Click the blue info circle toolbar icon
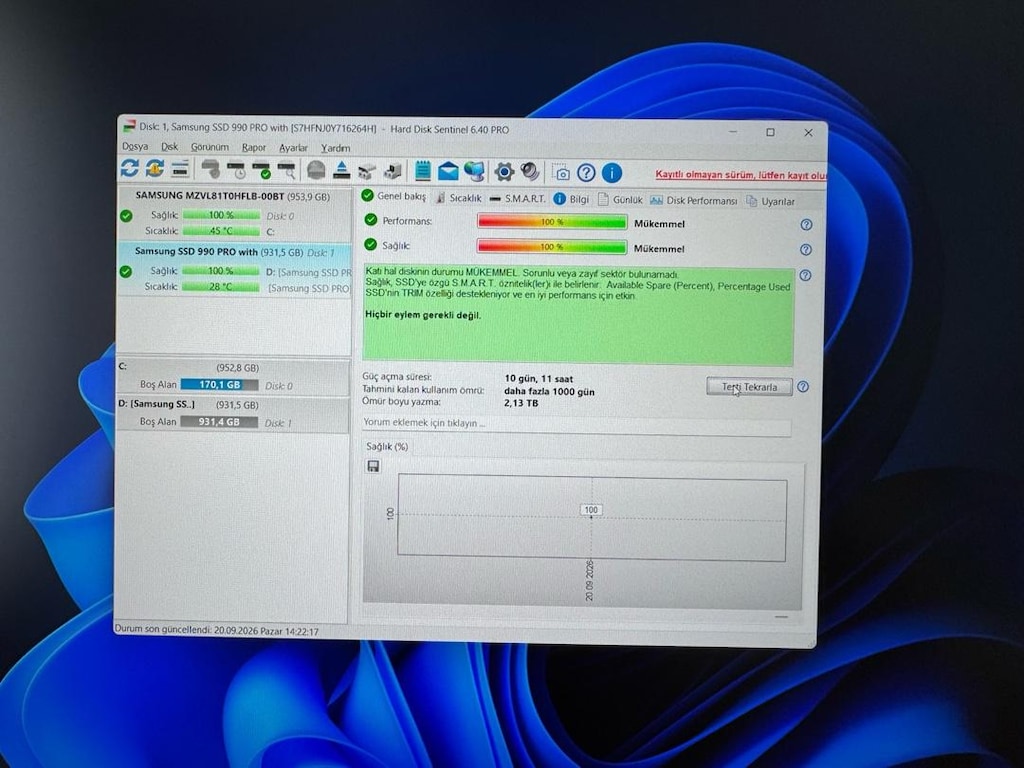 [x=612, y=173]
